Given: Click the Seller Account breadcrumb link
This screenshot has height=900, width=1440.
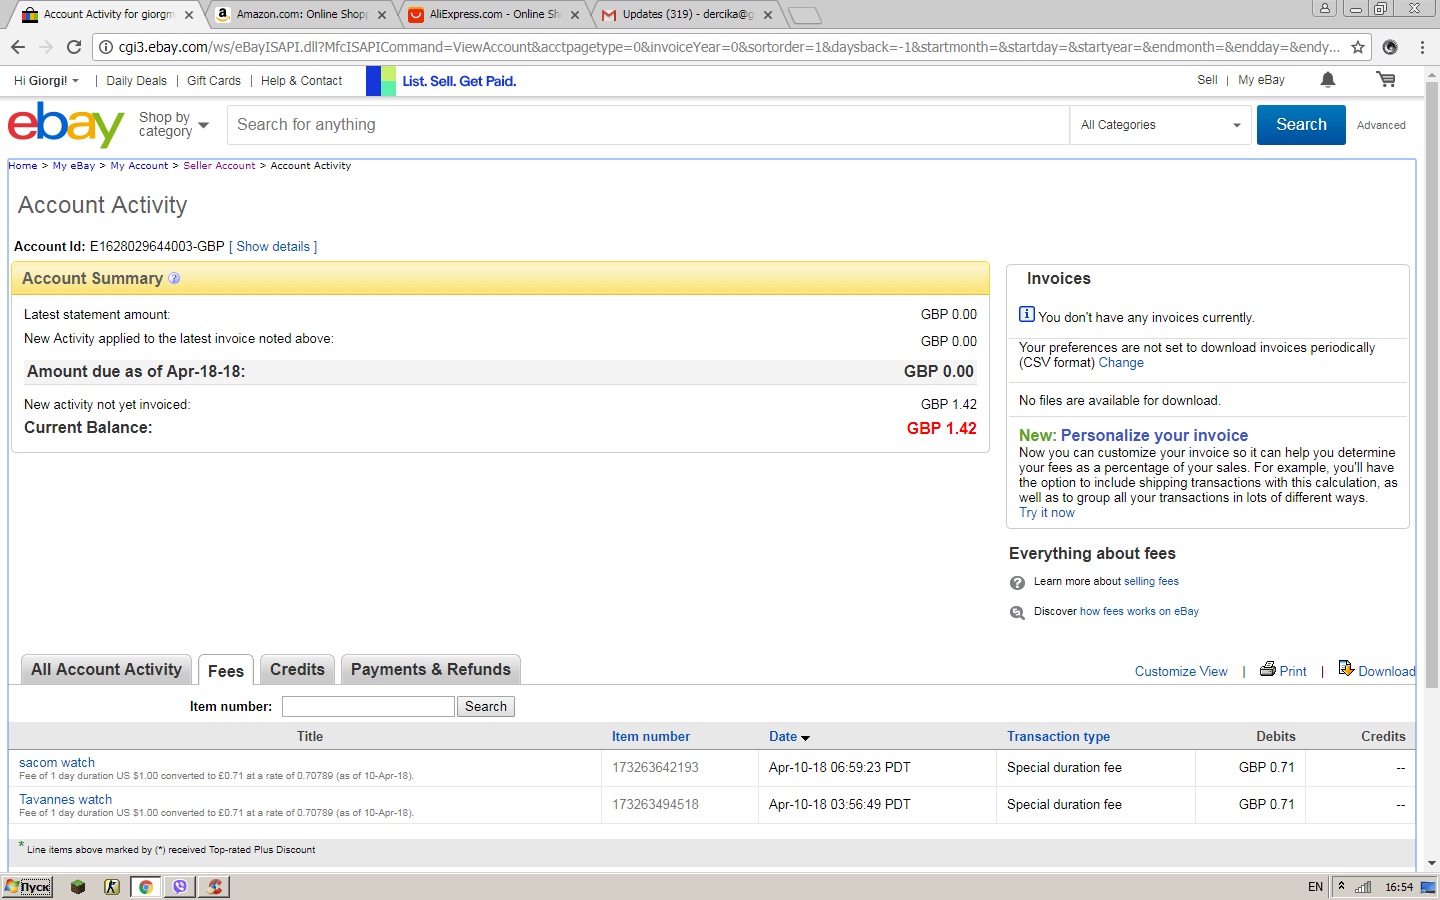Looking at the screenshot, I should point(219,166).
